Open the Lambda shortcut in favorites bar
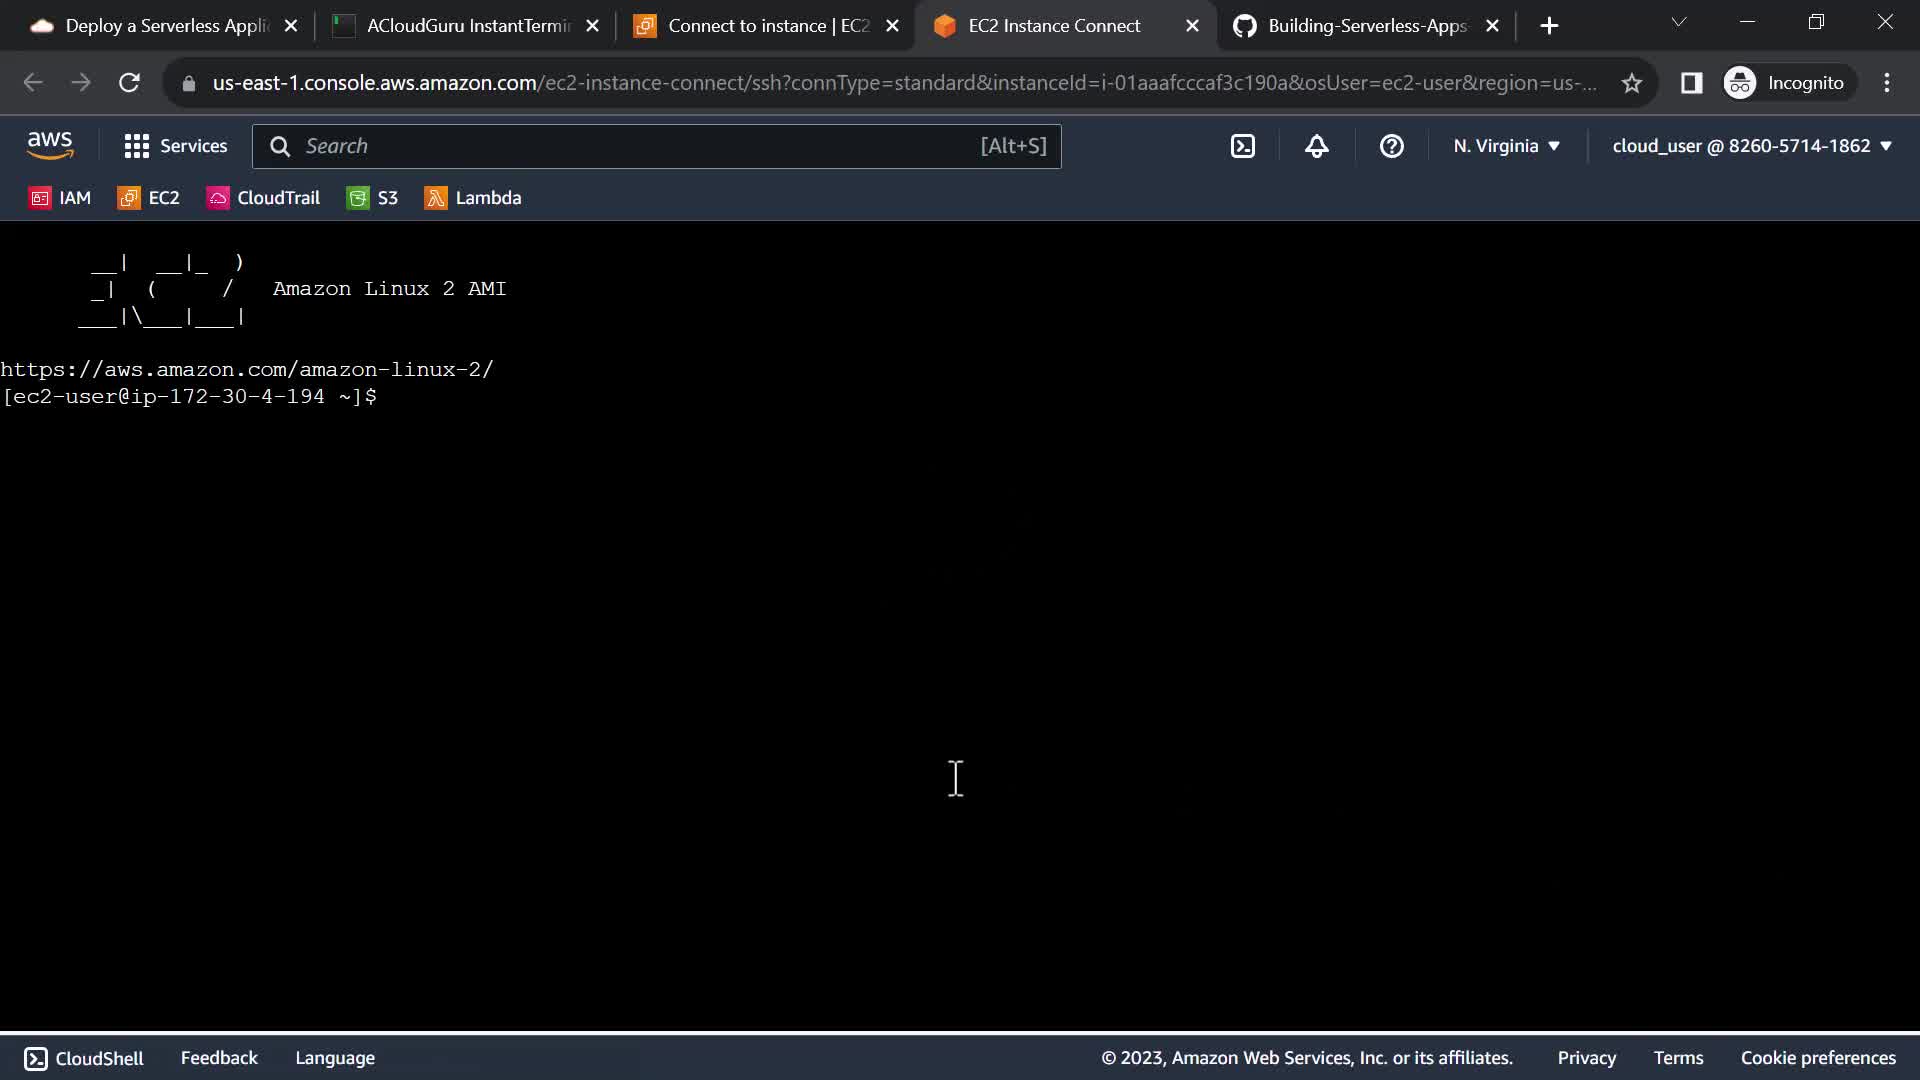Image resolution: width=1920 pixels, height=1080 pixels. click(473, 198)
